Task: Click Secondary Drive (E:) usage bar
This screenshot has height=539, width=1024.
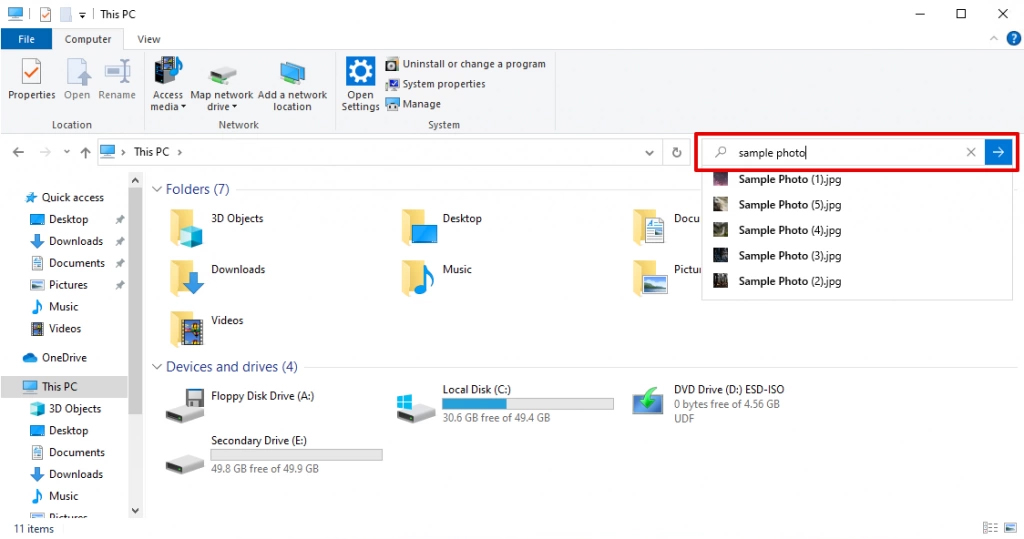Action: click(x=296, y=455)
